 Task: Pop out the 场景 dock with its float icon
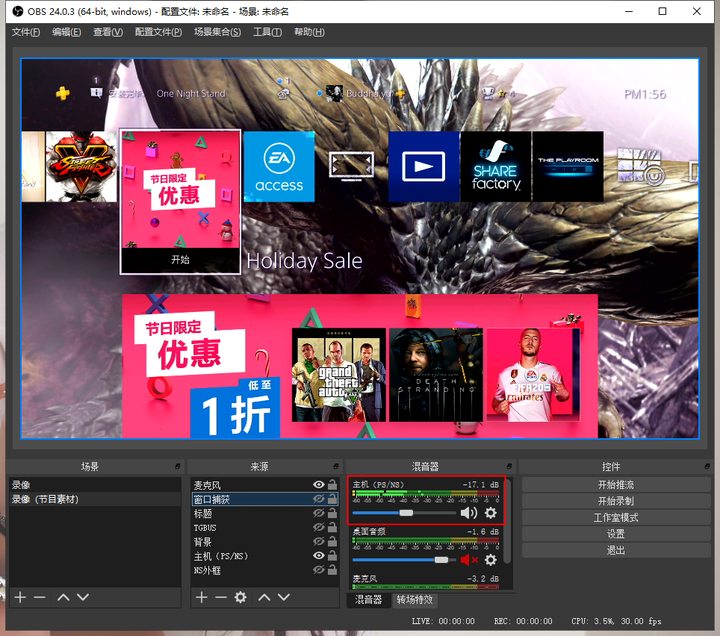coord(178,466)
